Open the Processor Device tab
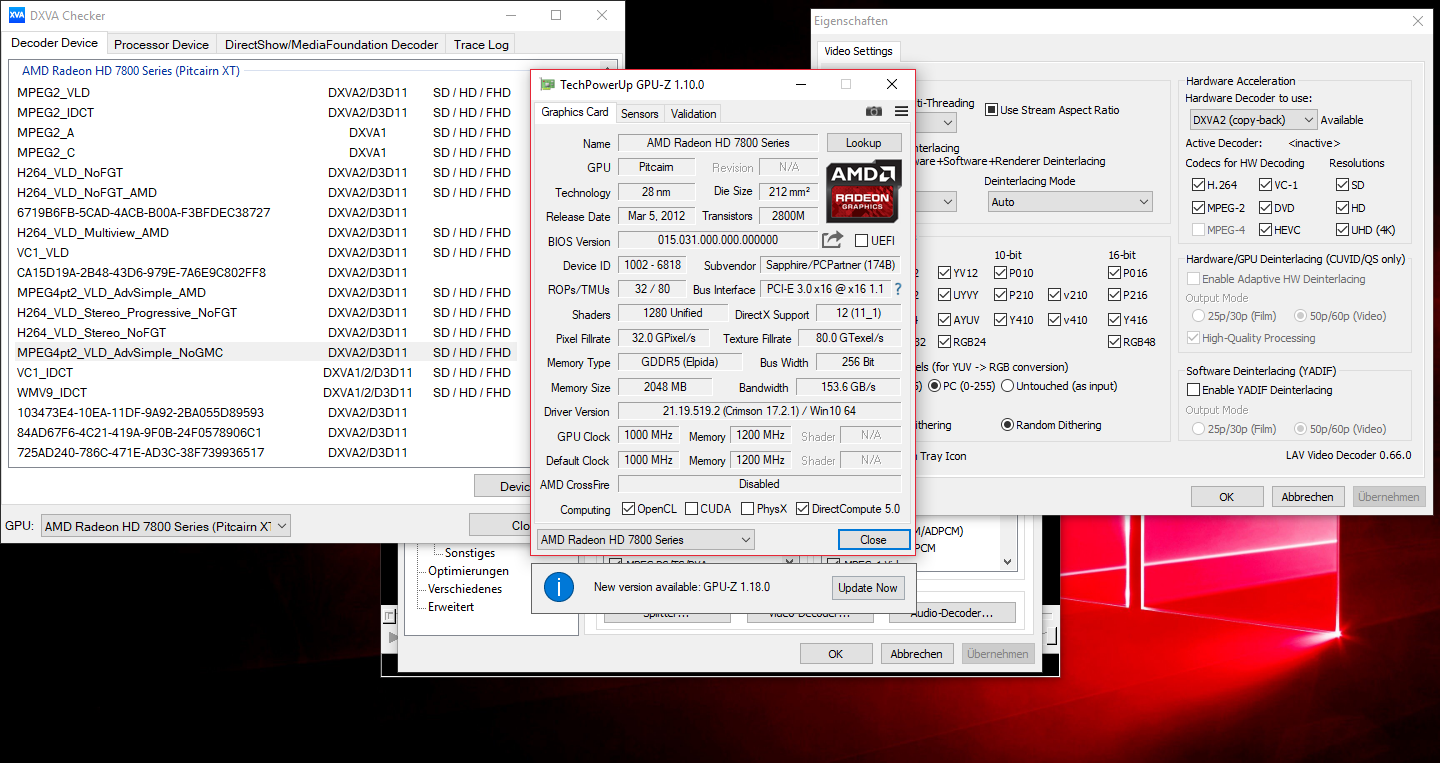The image size is (1440, 763). pyautogui.click(x=161, y=45)
